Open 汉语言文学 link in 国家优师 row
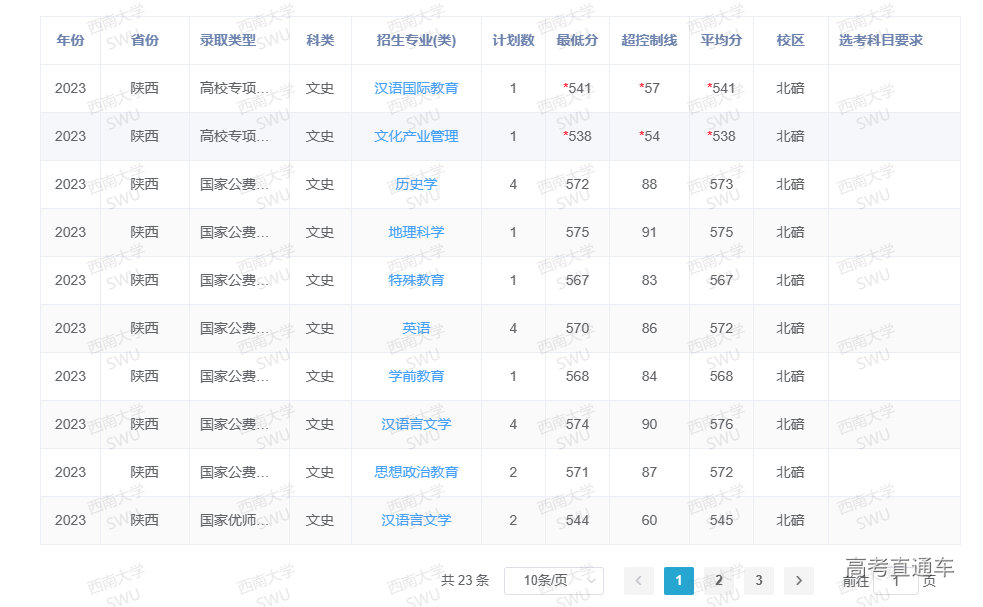Viewport: 983px width, 607px height. (416, 520)
